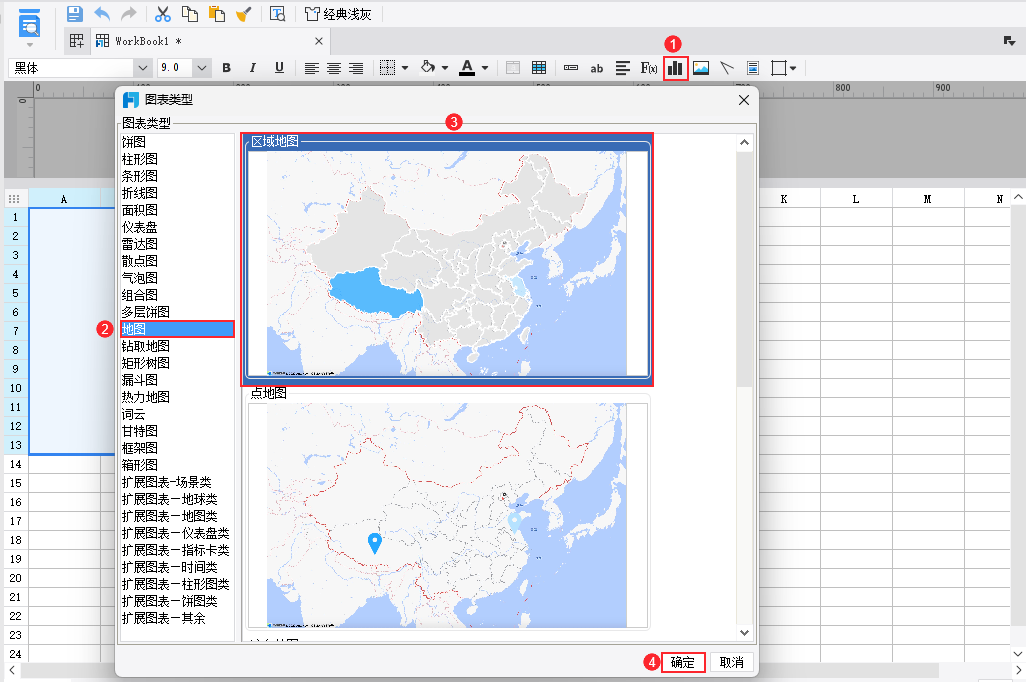This screenshot has height=682, width=1026.
Task: Toggle underline formatting
Action: 277,67
